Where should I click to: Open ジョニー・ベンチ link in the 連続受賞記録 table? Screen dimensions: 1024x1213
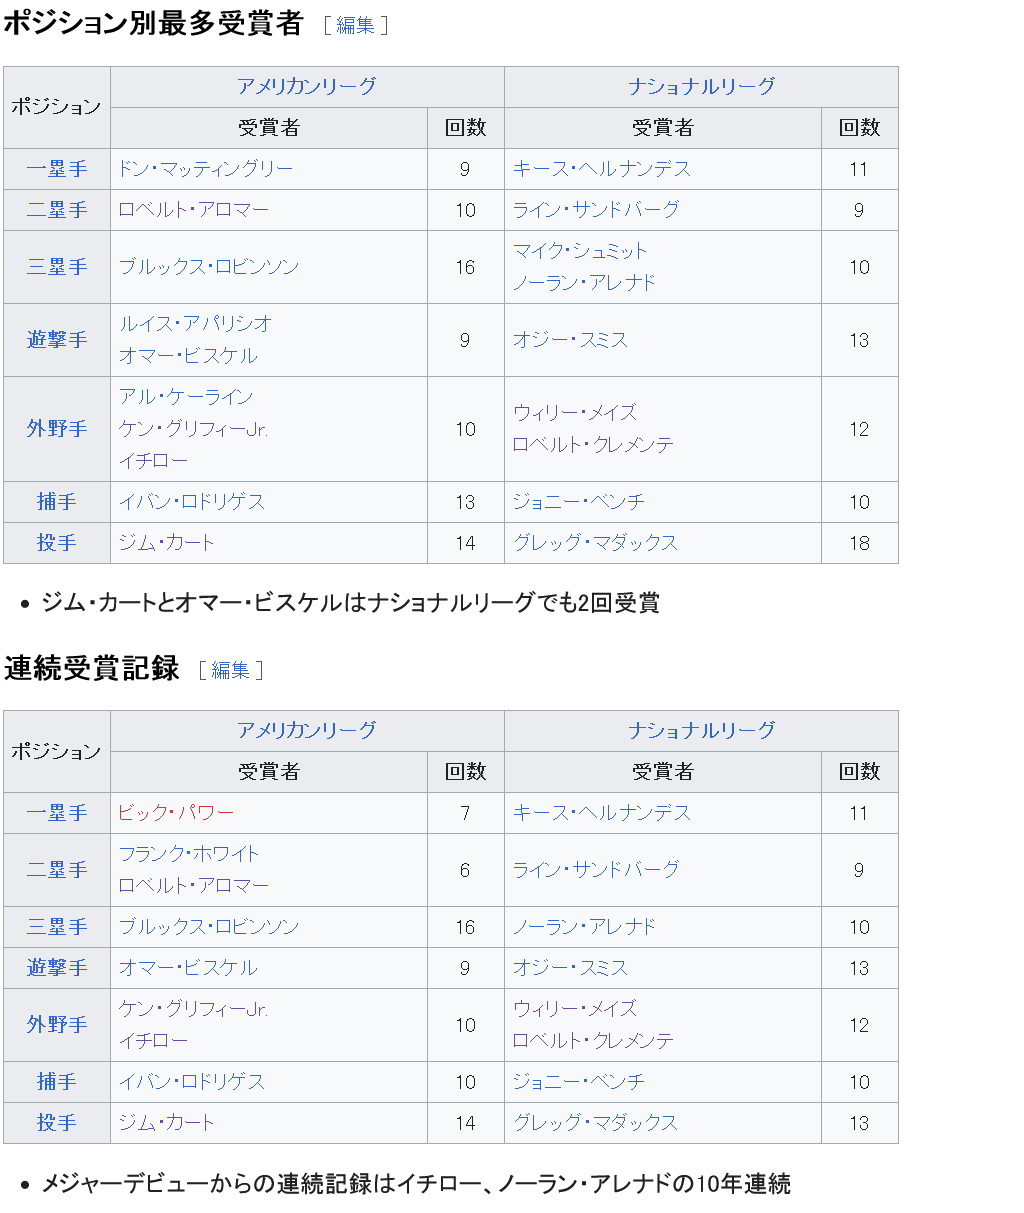(x=579, y=1082)
